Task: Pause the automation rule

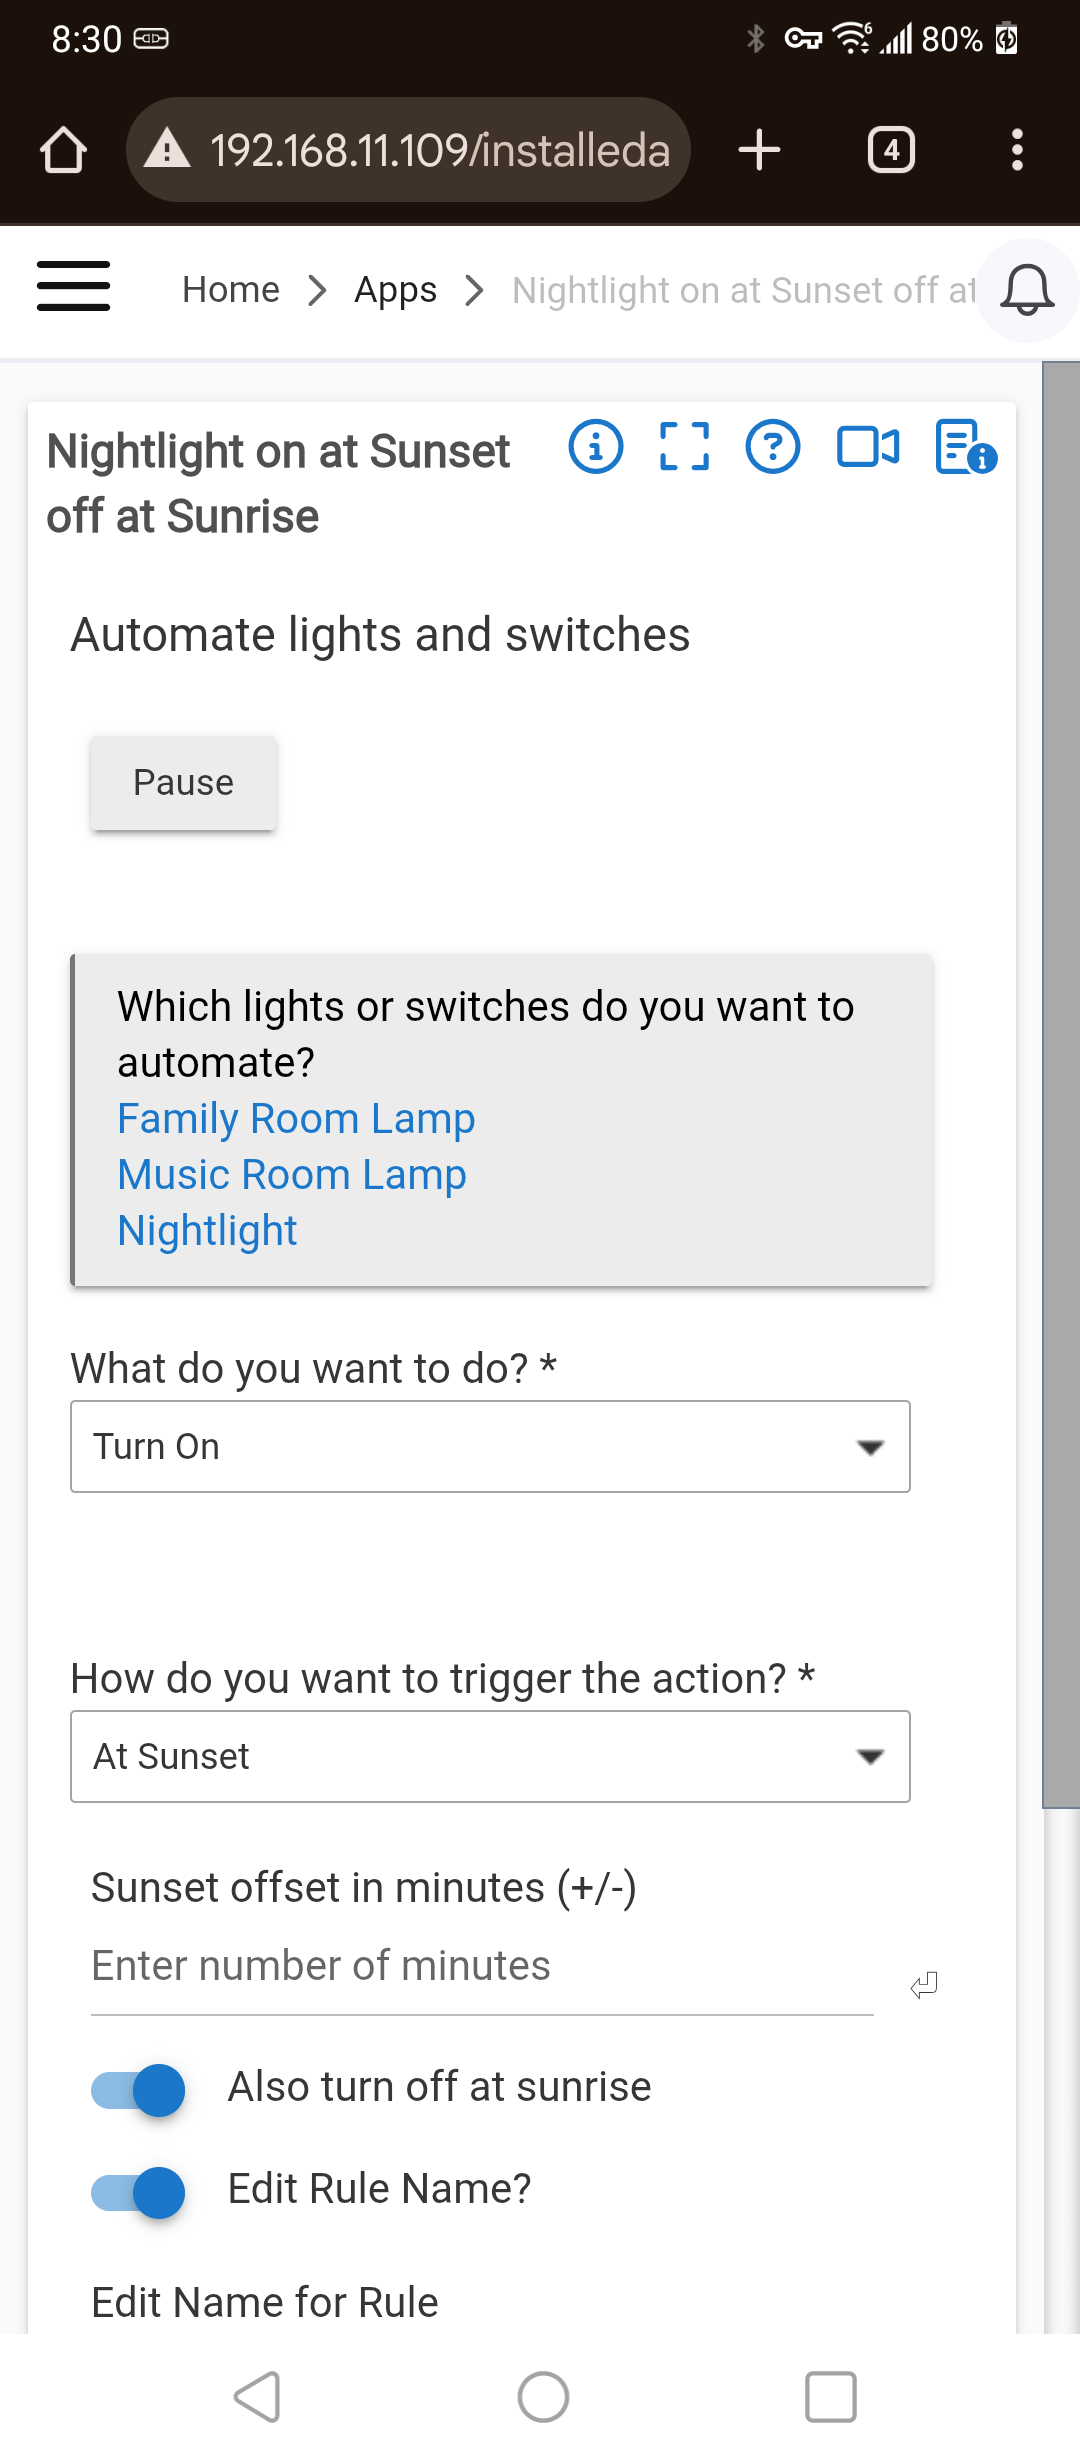Action: coord(183,783)
